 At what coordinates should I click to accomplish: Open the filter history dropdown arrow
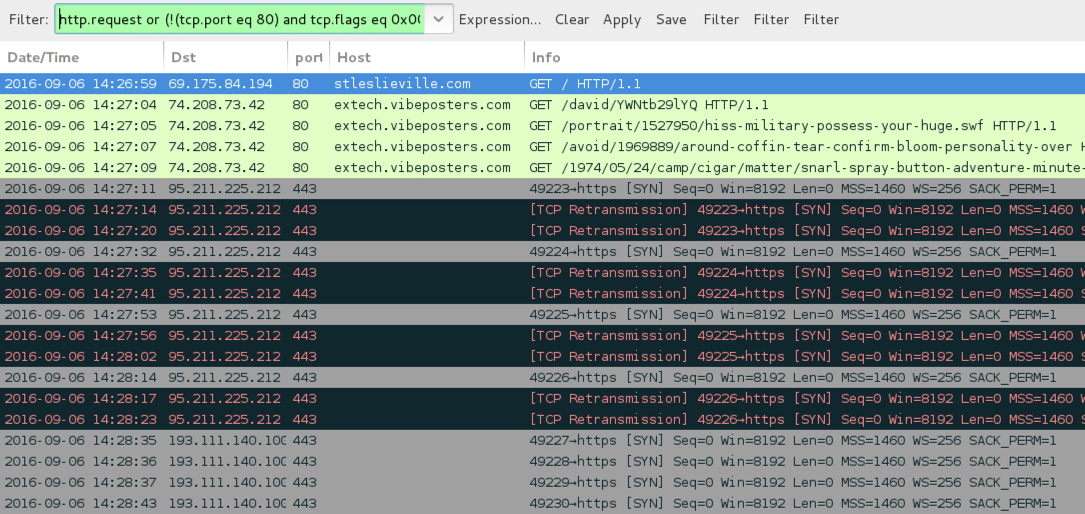tap(438, 19)
